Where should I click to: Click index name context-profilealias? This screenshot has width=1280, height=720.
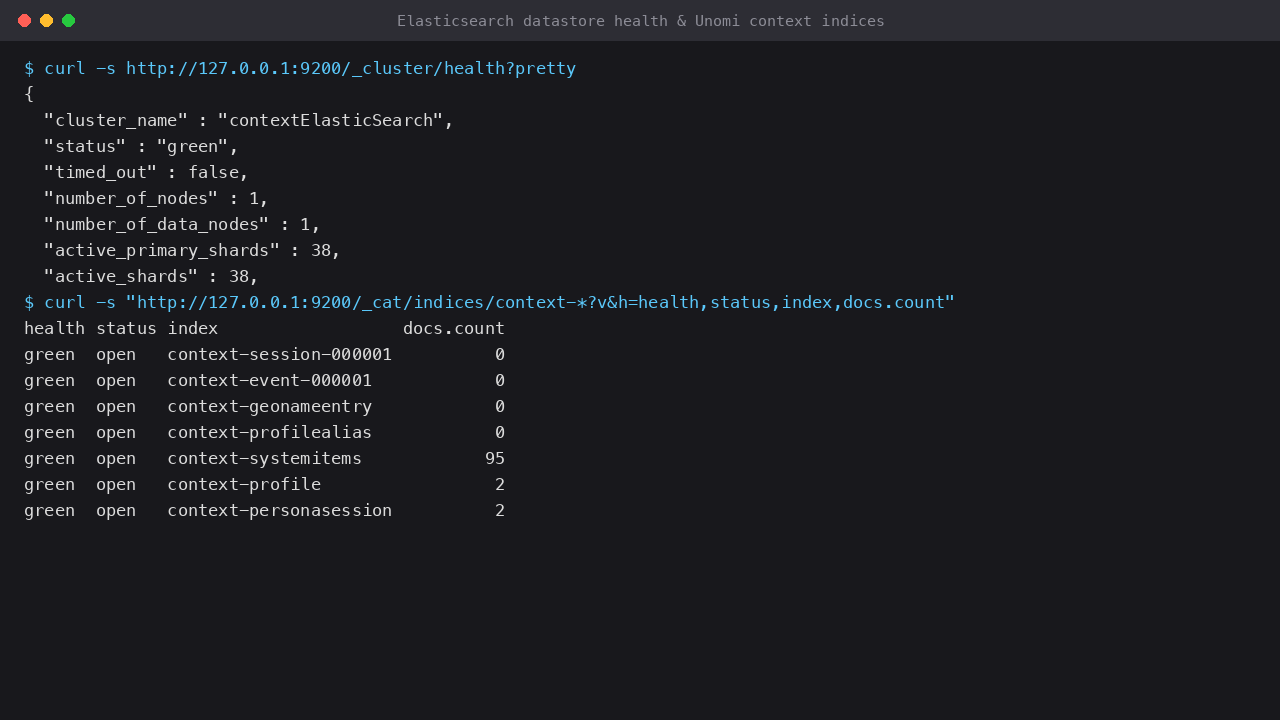(x=270, y=432)
